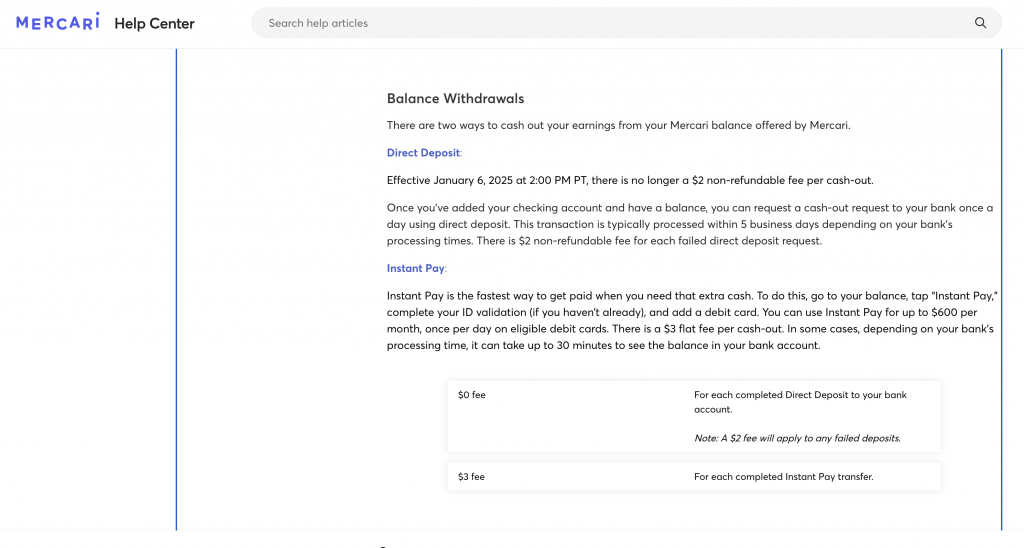Click the Mercari logo
The width and height of the screenshot is (1024, 548).
(x=58, y=22)
